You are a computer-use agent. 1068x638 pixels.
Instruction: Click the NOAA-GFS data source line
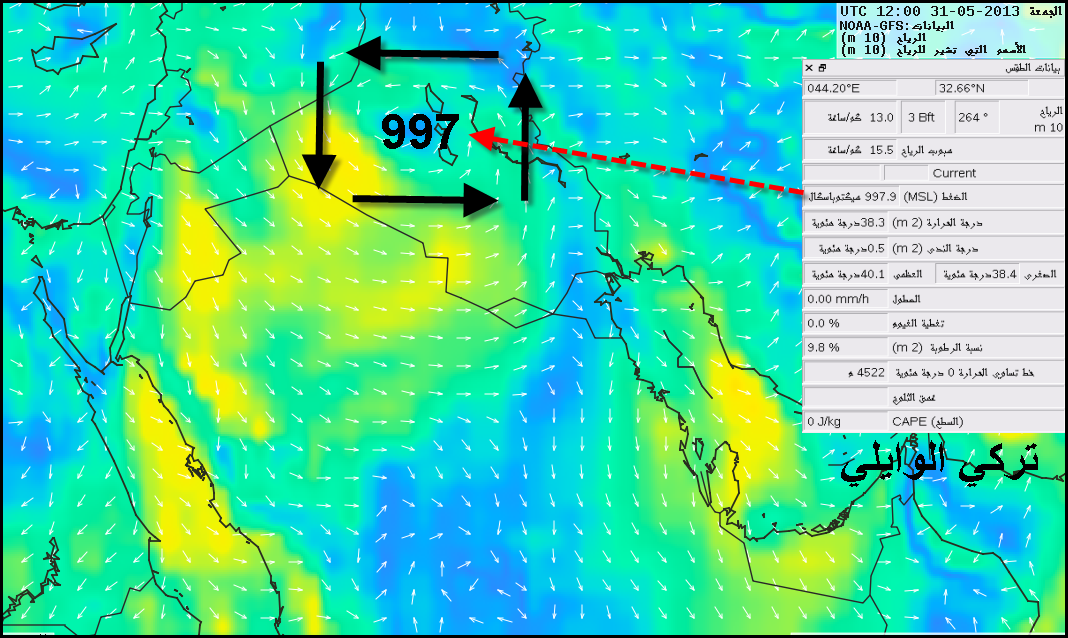click(x=897, y=26)
